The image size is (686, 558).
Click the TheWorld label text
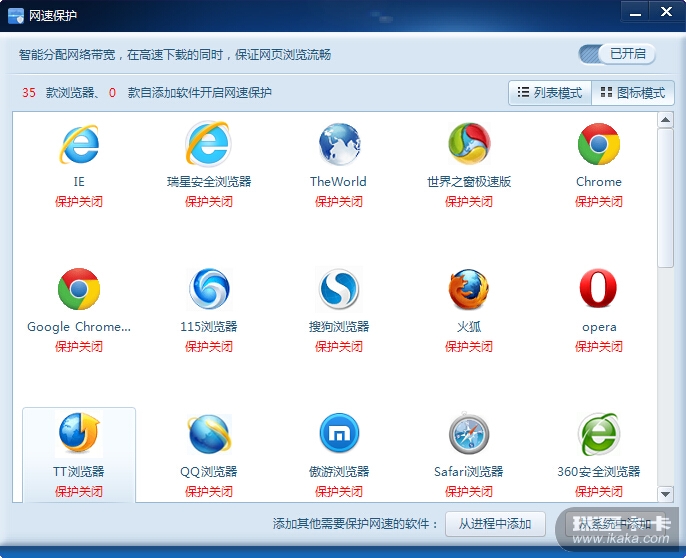pyautogui.click(x=338, y=182)
